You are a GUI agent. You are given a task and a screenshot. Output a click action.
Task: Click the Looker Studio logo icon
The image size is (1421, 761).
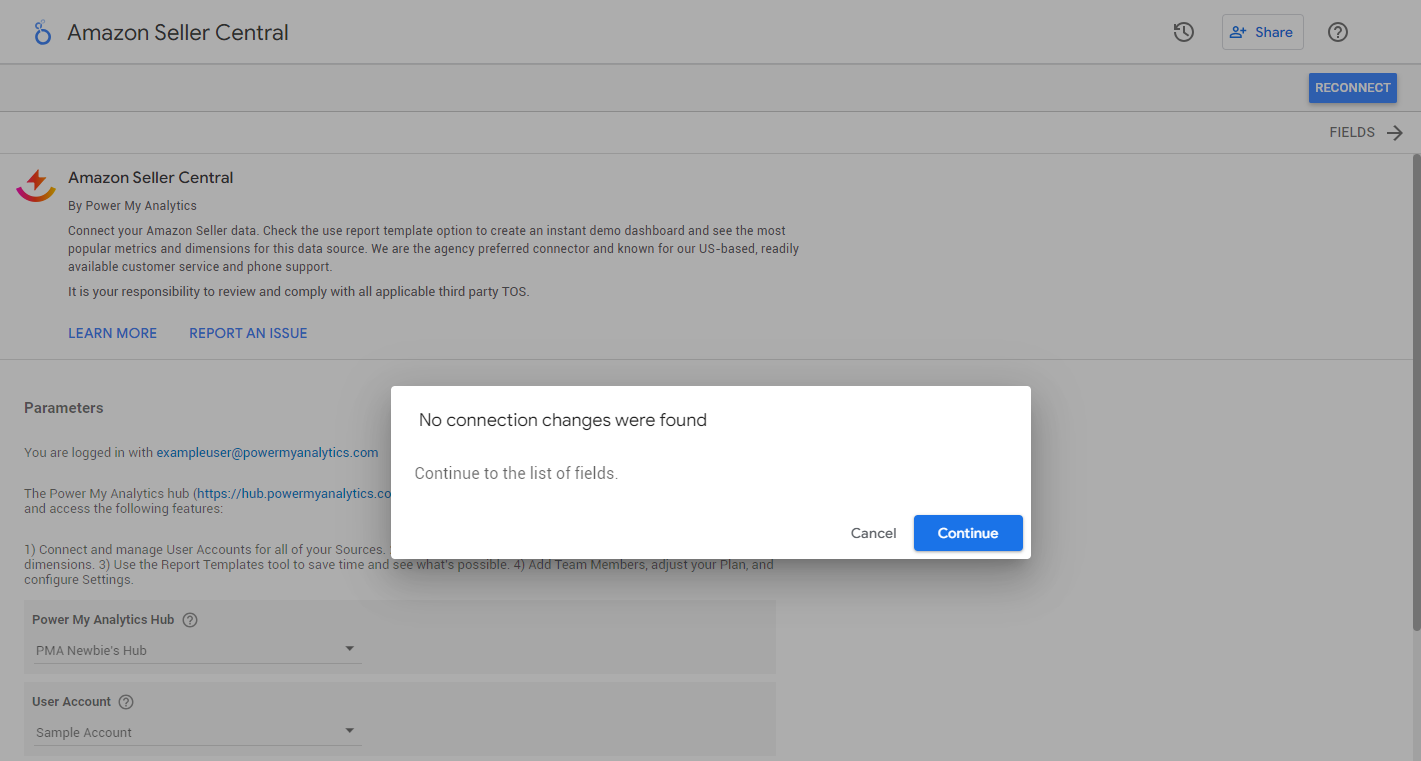tap(42, 33)
